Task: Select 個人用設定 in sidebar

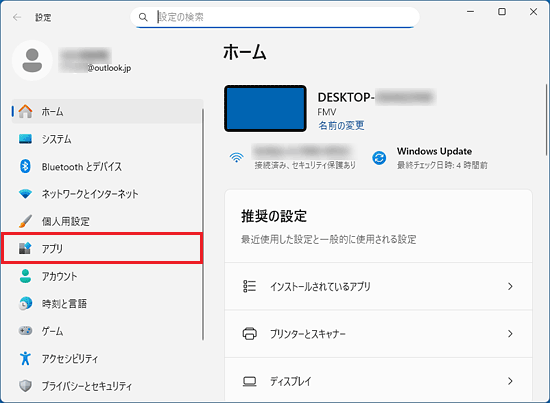Action: pos(107,221)
